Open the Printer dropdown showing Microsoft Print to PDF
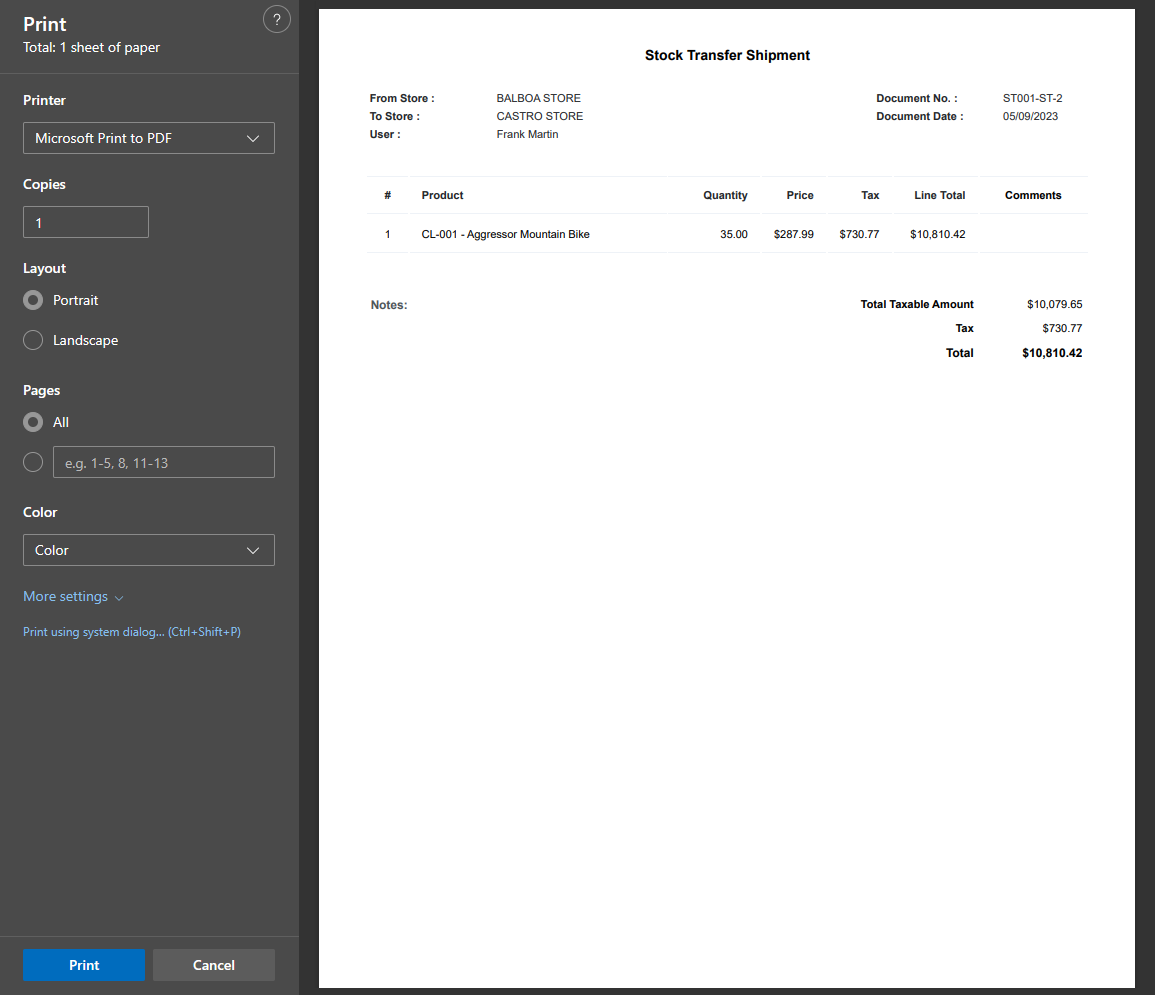Image resolution: width=1155 pixels, height=995 pixels. (148, 138)
